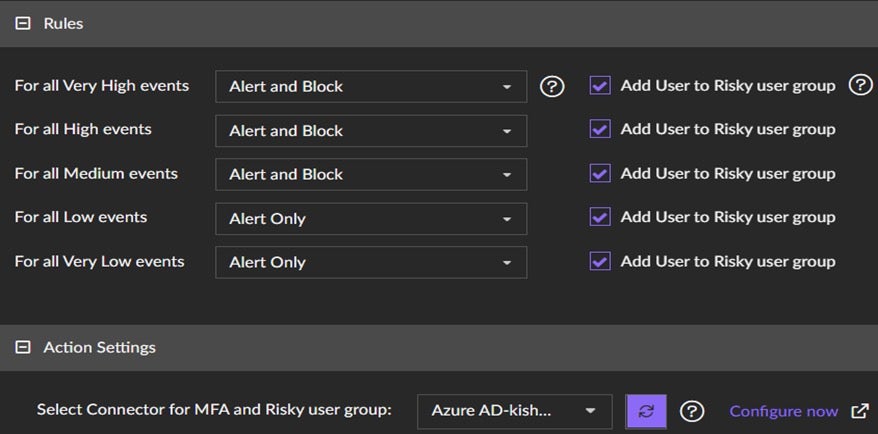Click help icon next to first Risky user group
This screenshot has width=878, height=434.
(860, 85)
